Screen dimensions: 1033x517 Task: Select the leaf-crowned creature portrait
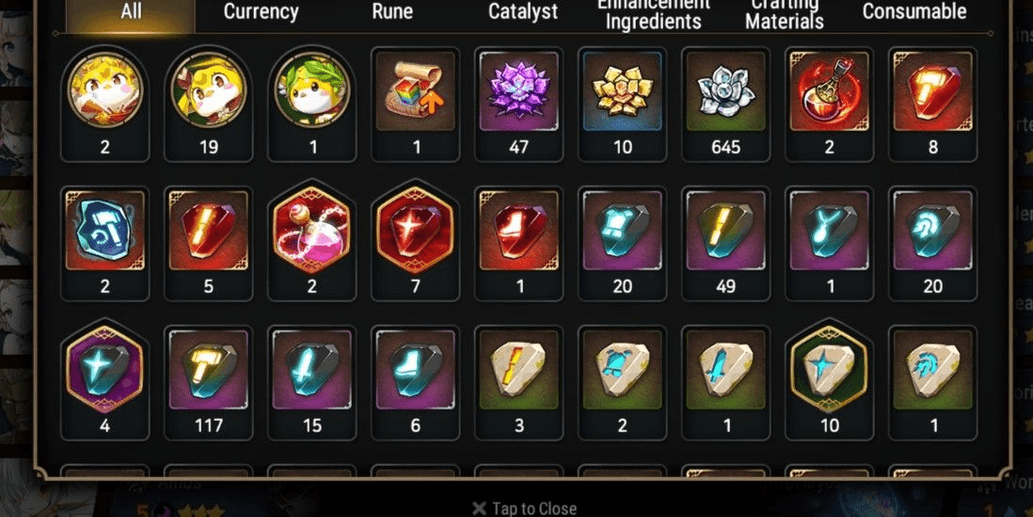[312, 104]
